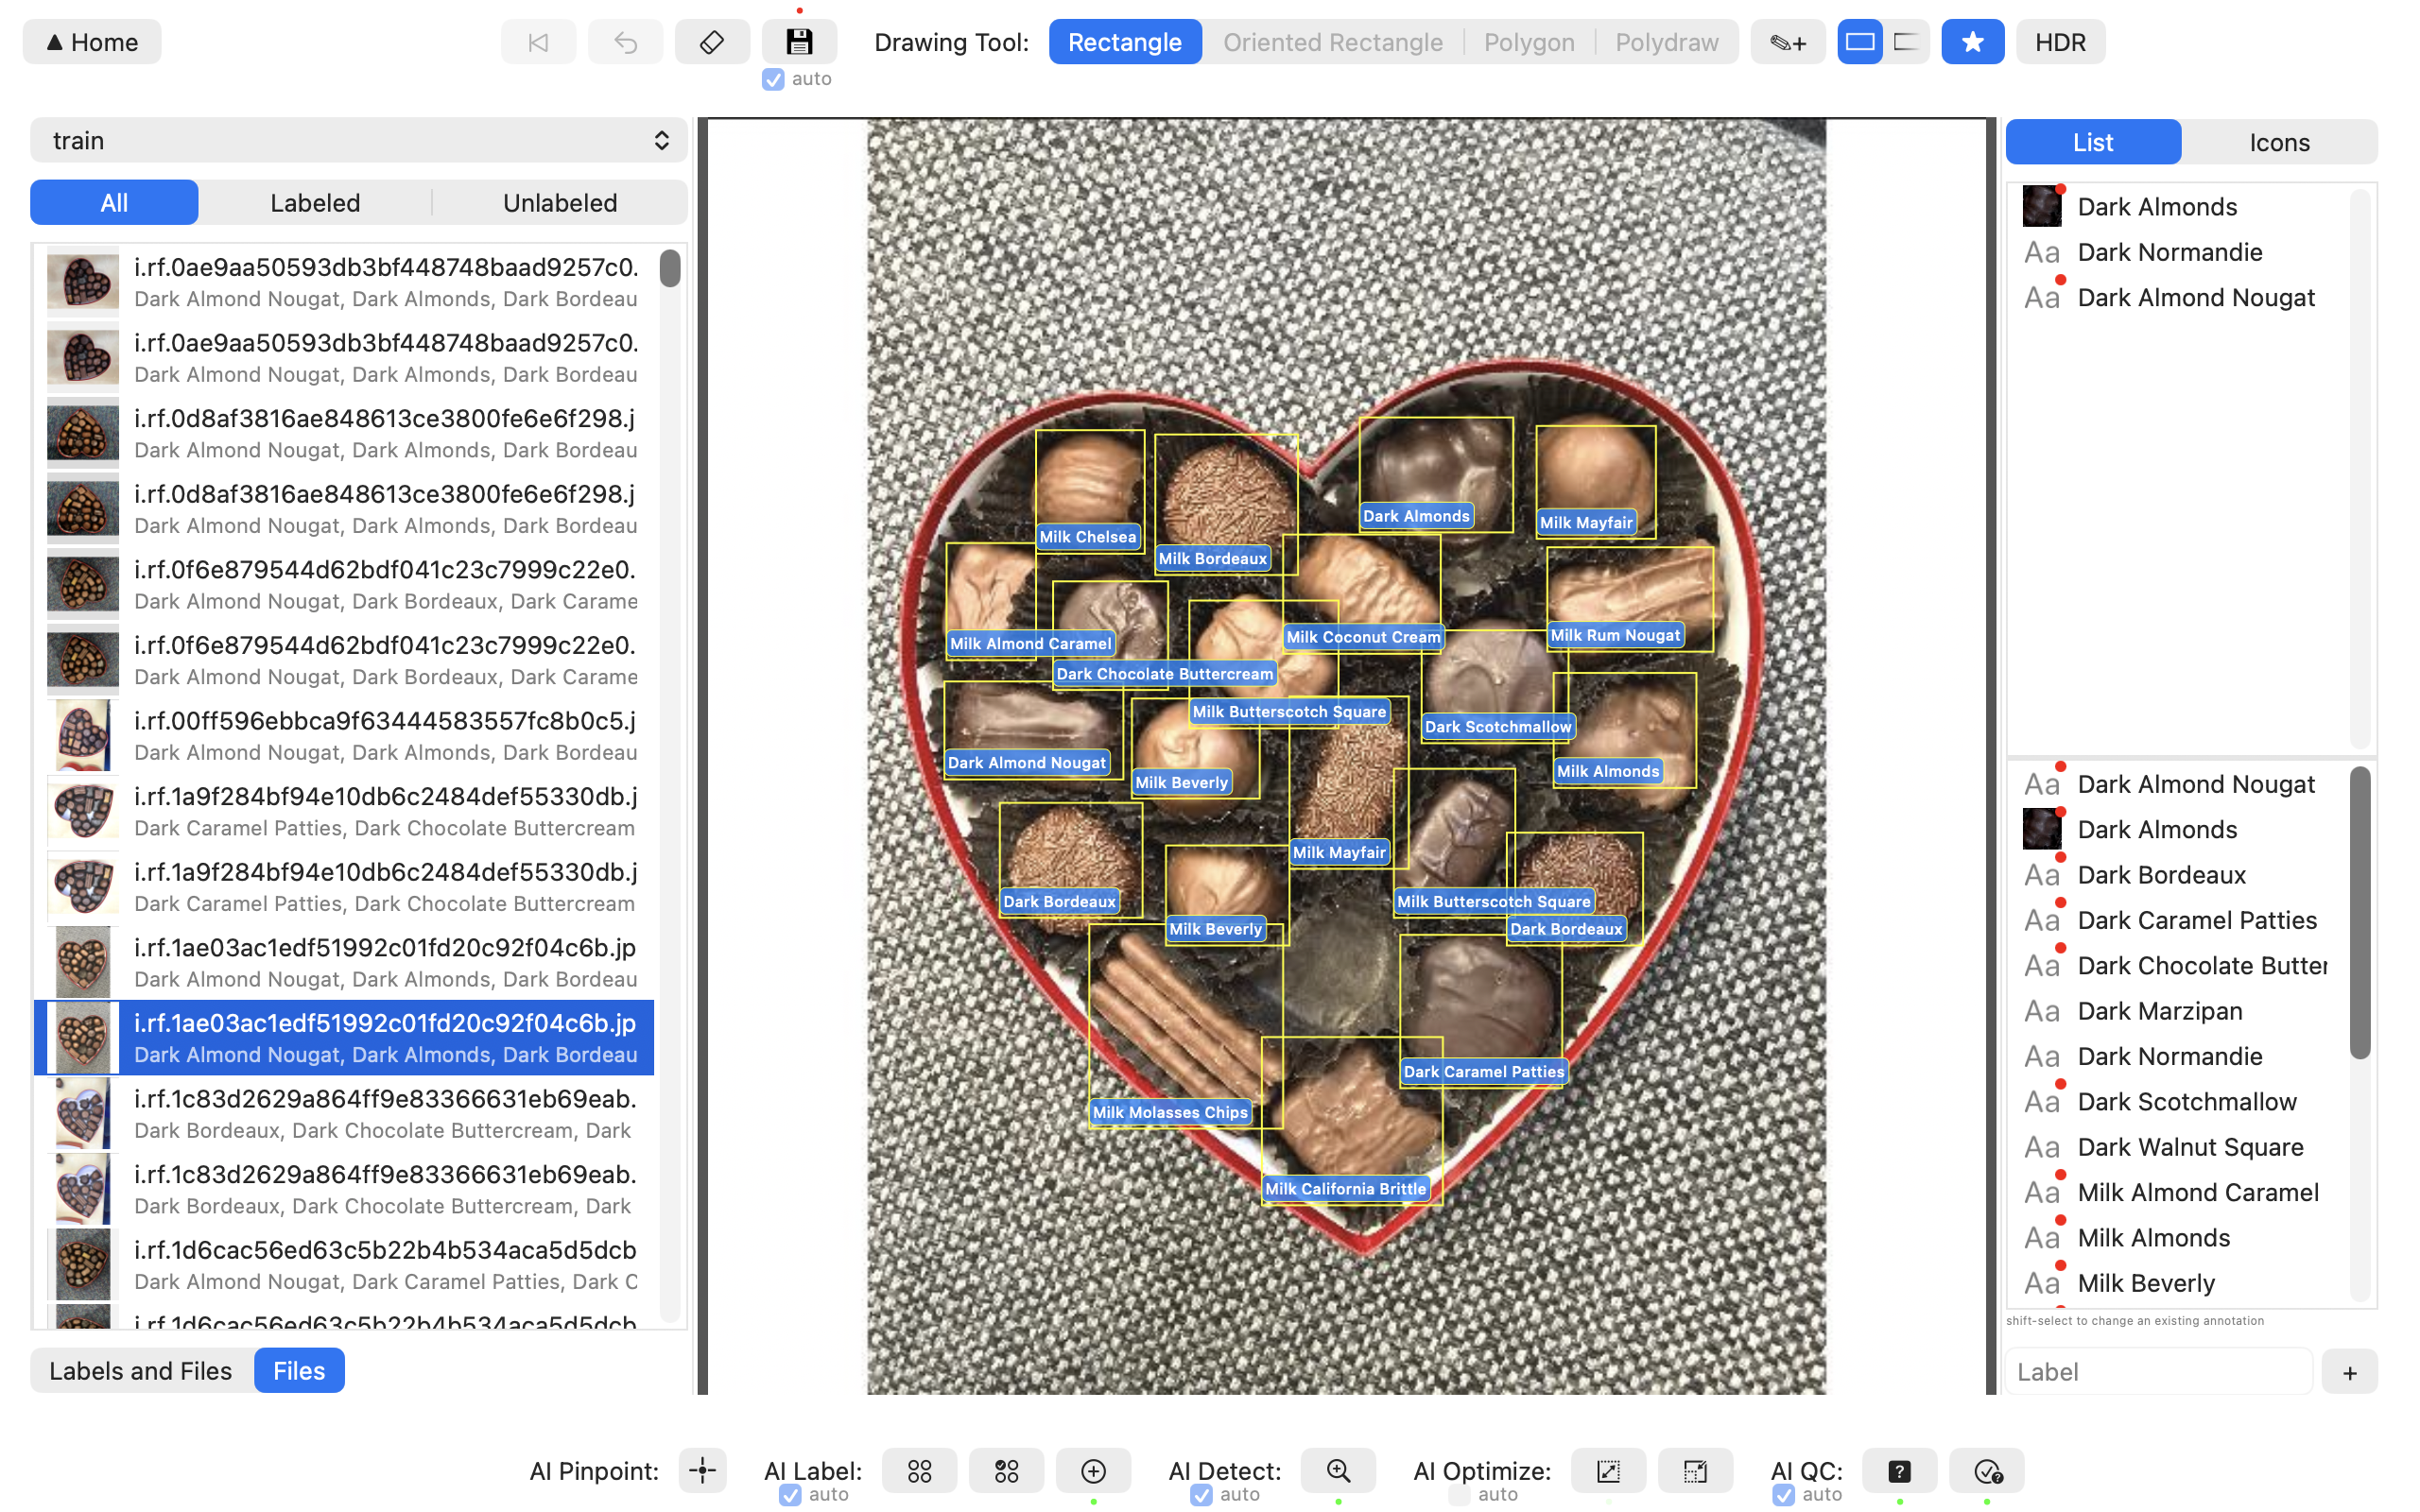Enable AI Optimize auto checkbox
The width and height of the screenshot is (2420, 1512).
pos(1459,1495)
